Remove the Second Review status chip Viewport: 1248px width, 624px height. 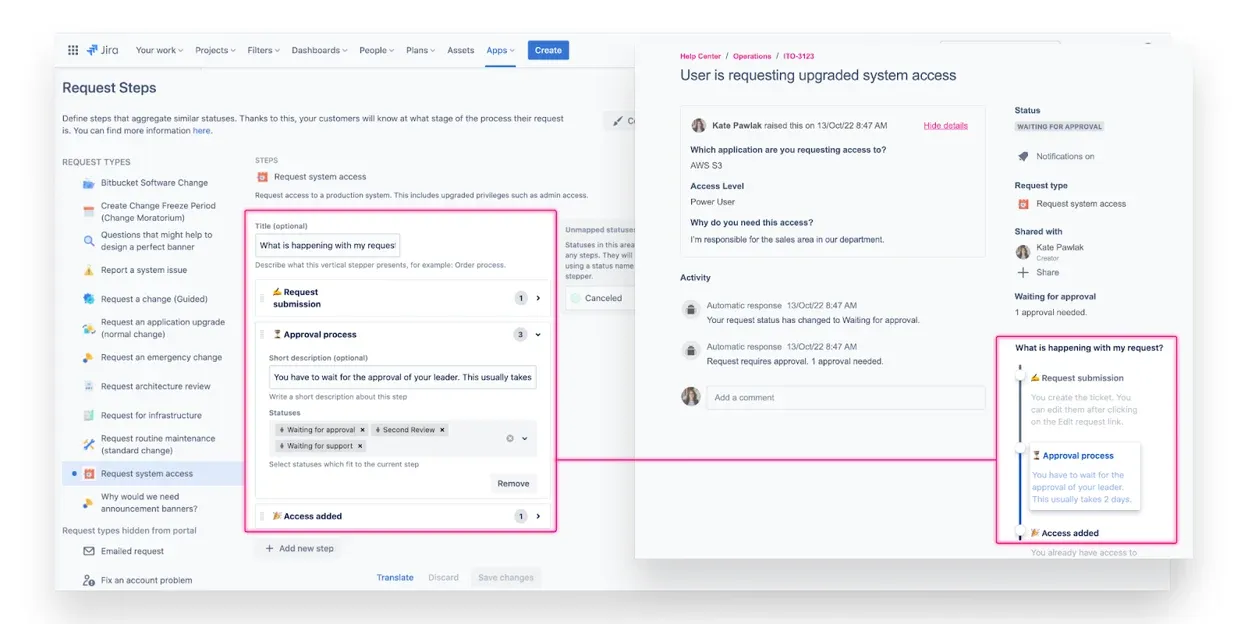[443, 430]
